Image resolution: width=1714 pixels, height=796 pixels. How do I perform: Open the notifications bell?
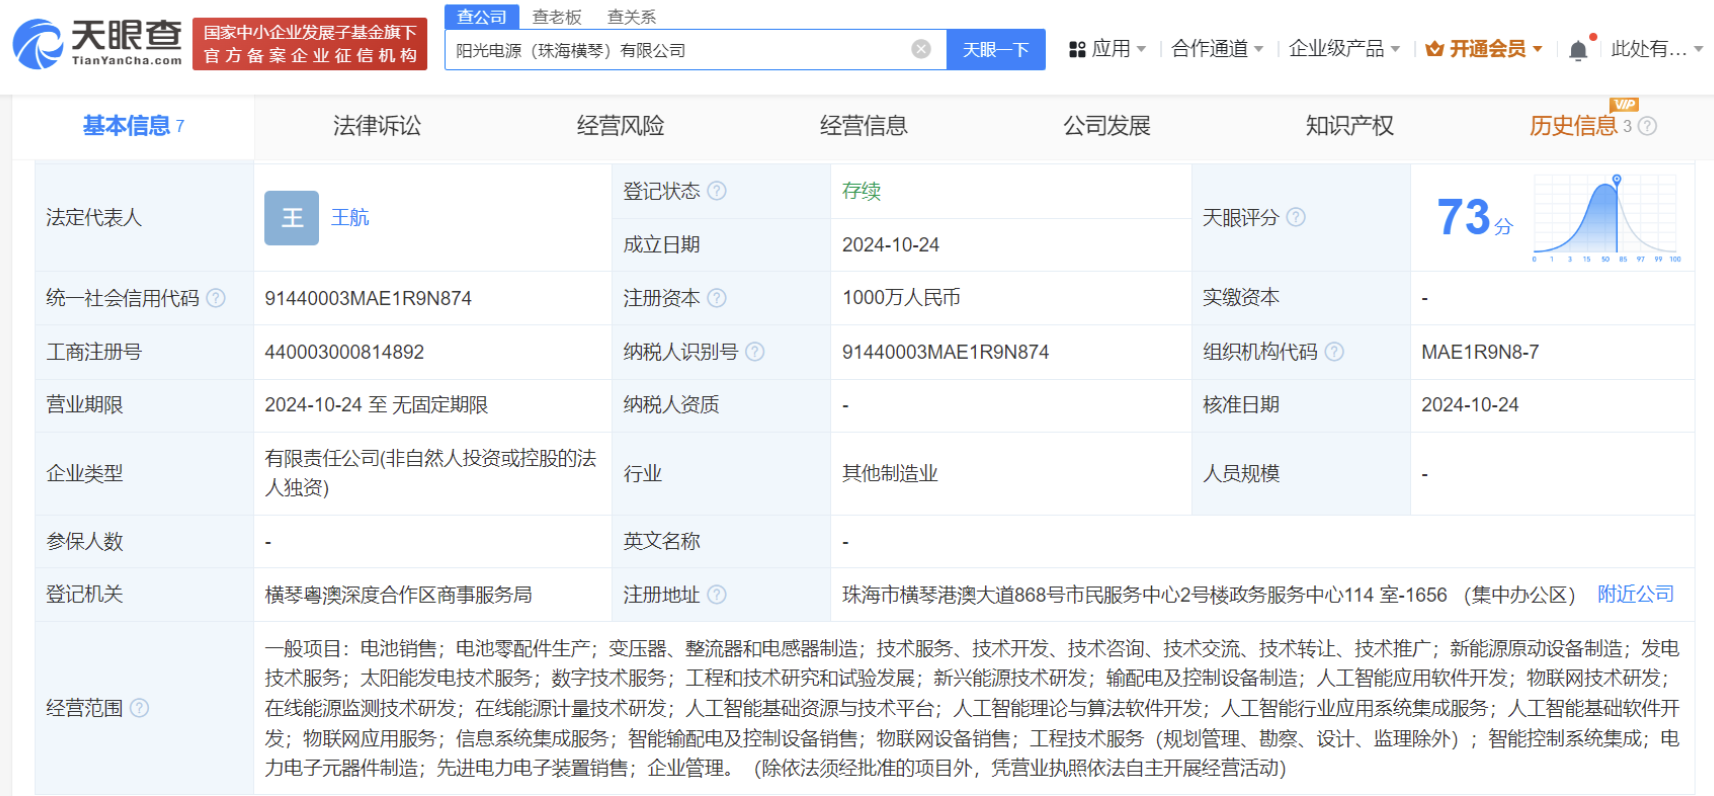(x=1578, y=50)
